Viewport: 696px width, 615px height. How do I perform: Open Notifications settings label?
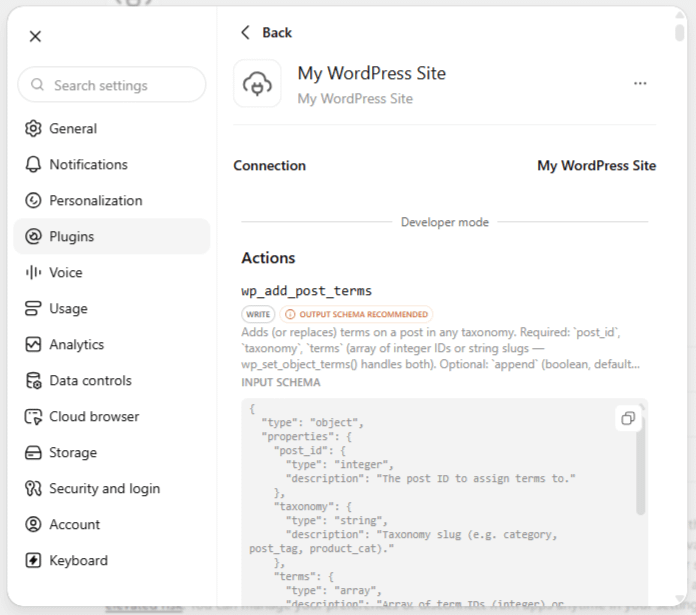88,165
